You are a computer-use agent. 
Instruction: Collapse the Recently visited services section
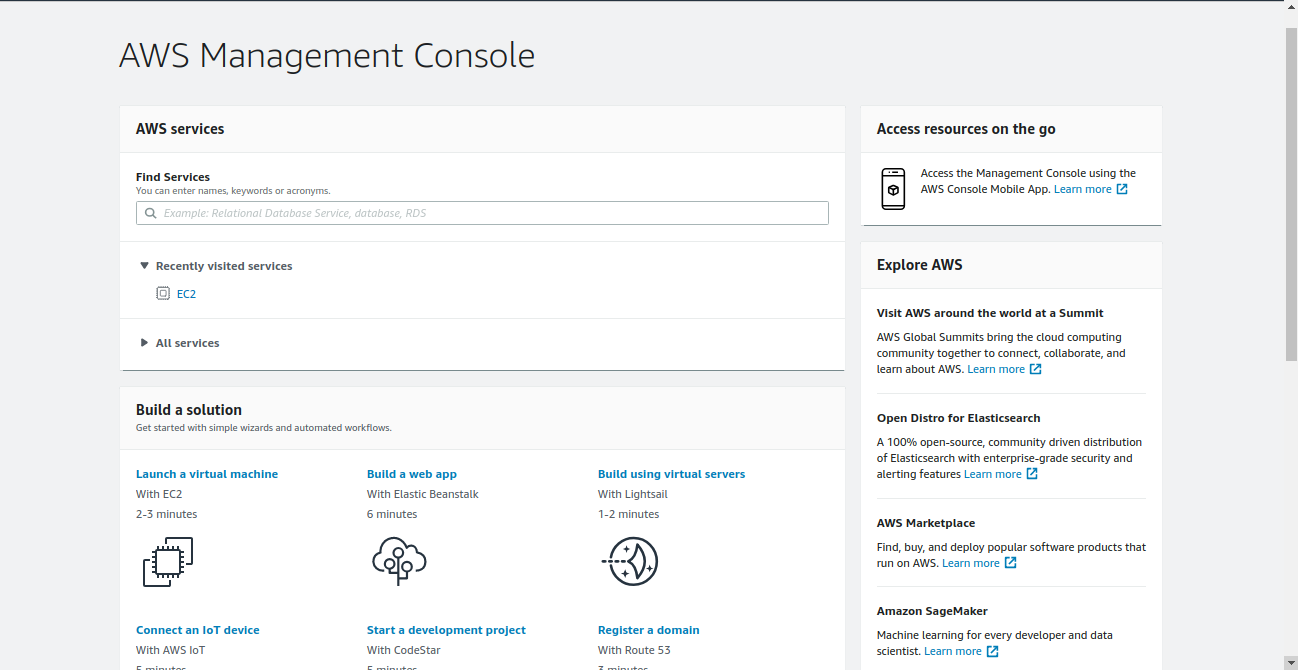pyautogui.click(x=145, y=266)
